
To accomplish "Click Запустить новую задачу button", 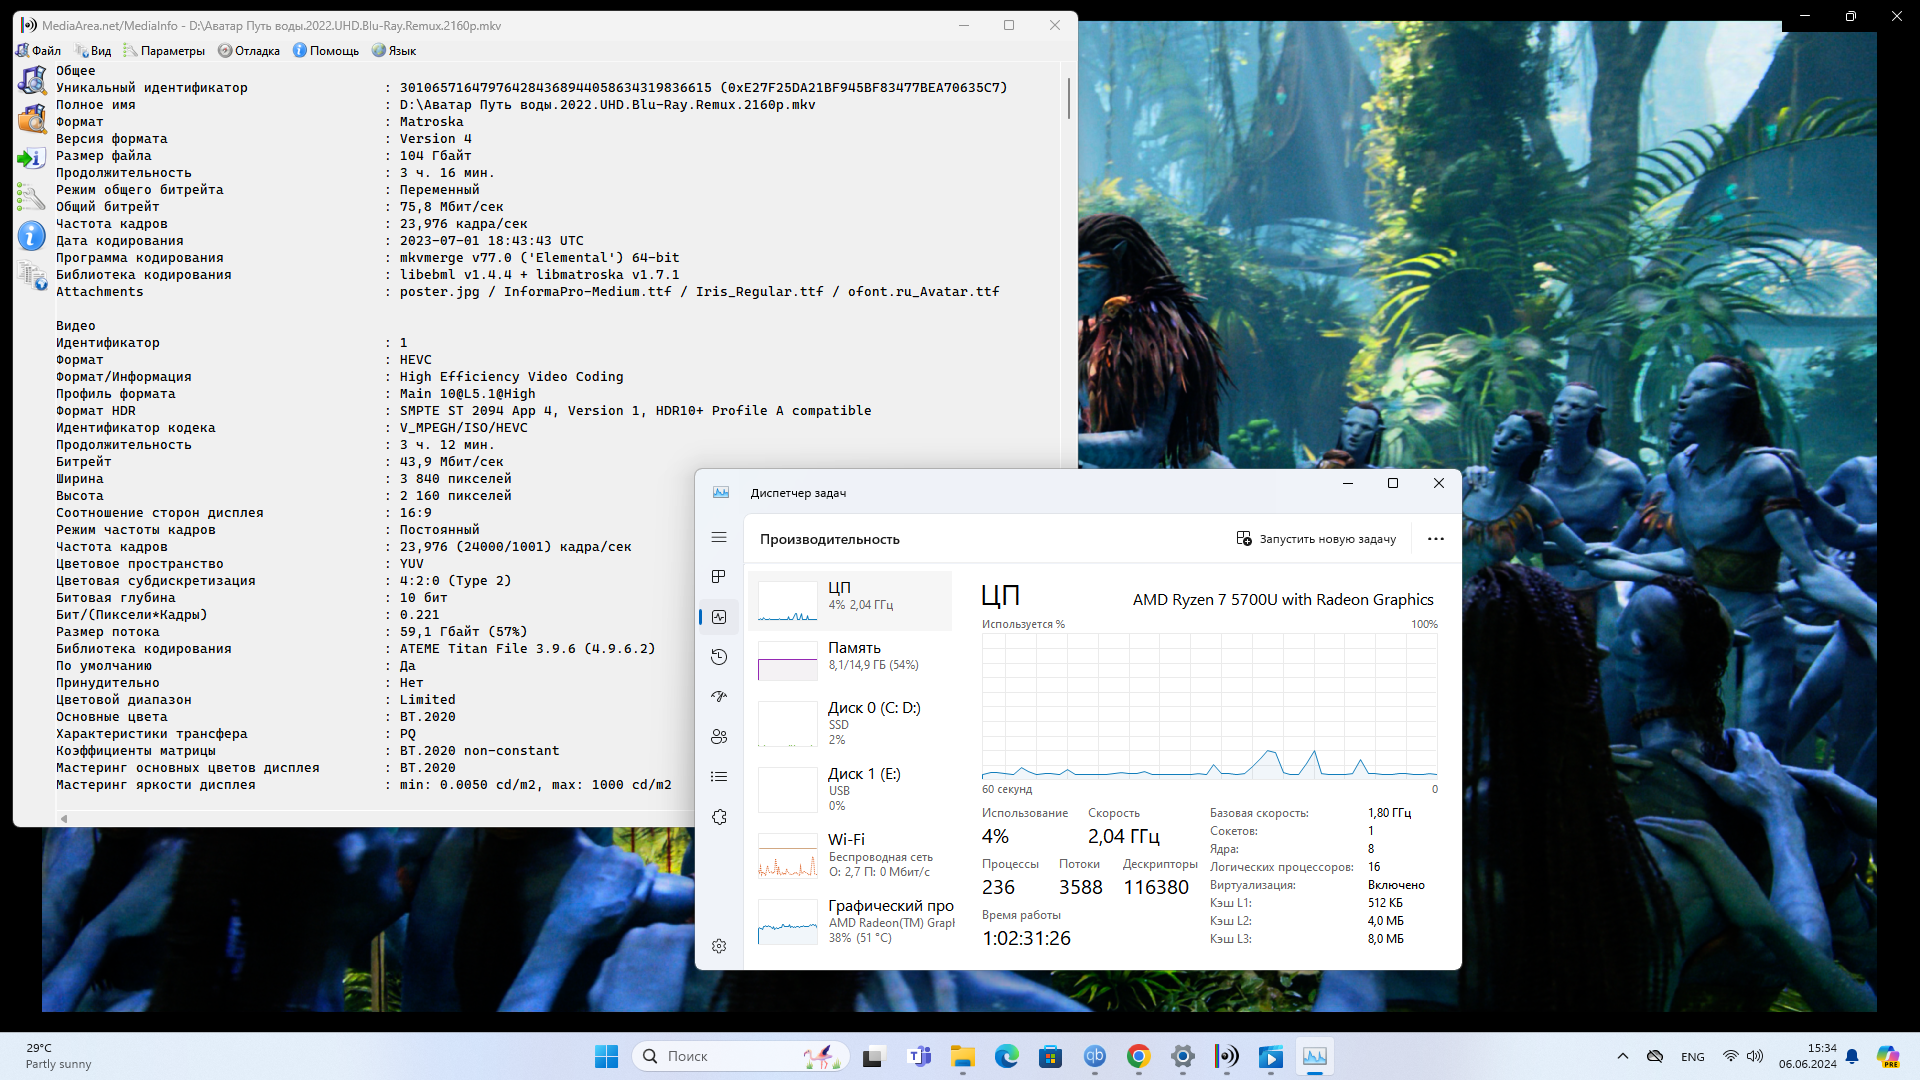I will (1316, 539).
